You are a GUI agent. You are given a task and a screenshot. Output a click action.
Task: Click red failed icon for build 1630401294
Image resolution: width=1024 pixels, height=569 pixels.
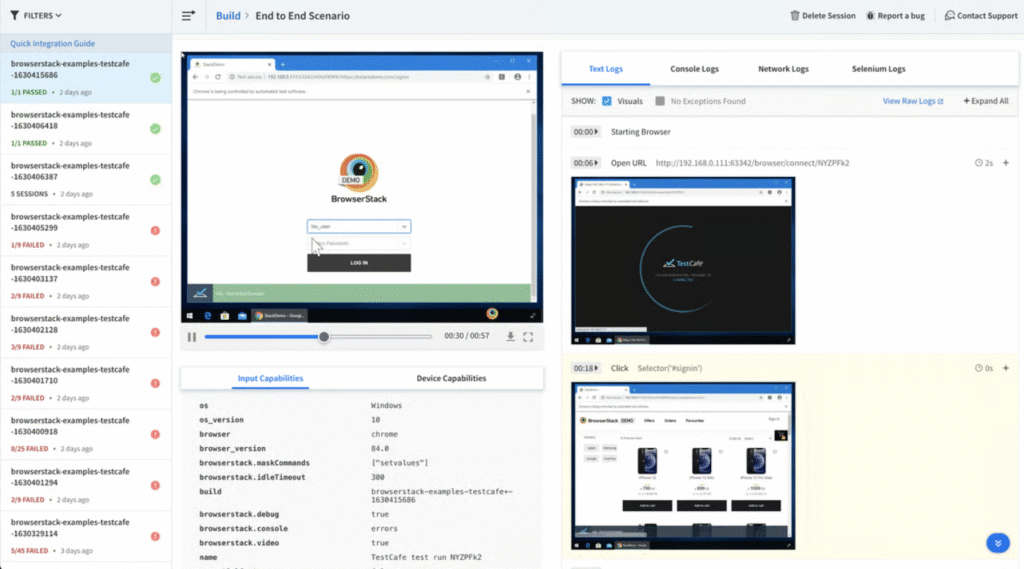pos(155,485)
